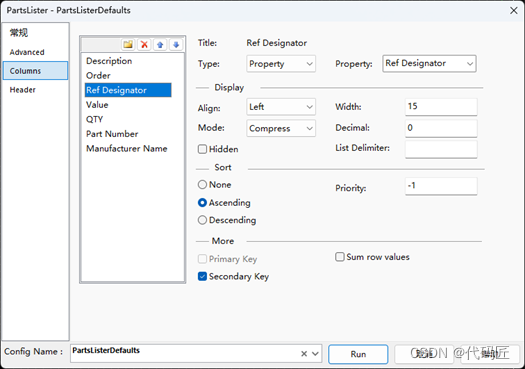The image size is (525, 369).
Task: Close the PartsLister dialog window
Action: pos(514,10)
